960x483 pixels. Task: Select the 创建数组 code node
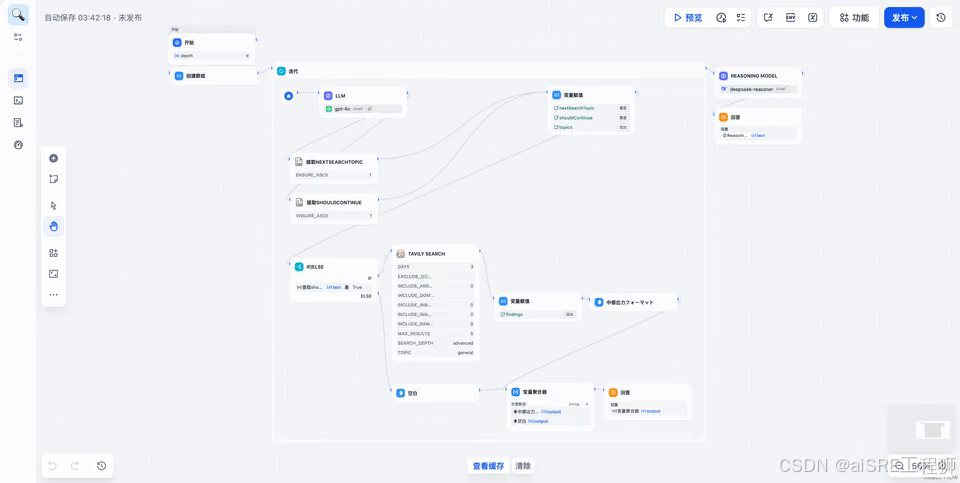(213, 76)
